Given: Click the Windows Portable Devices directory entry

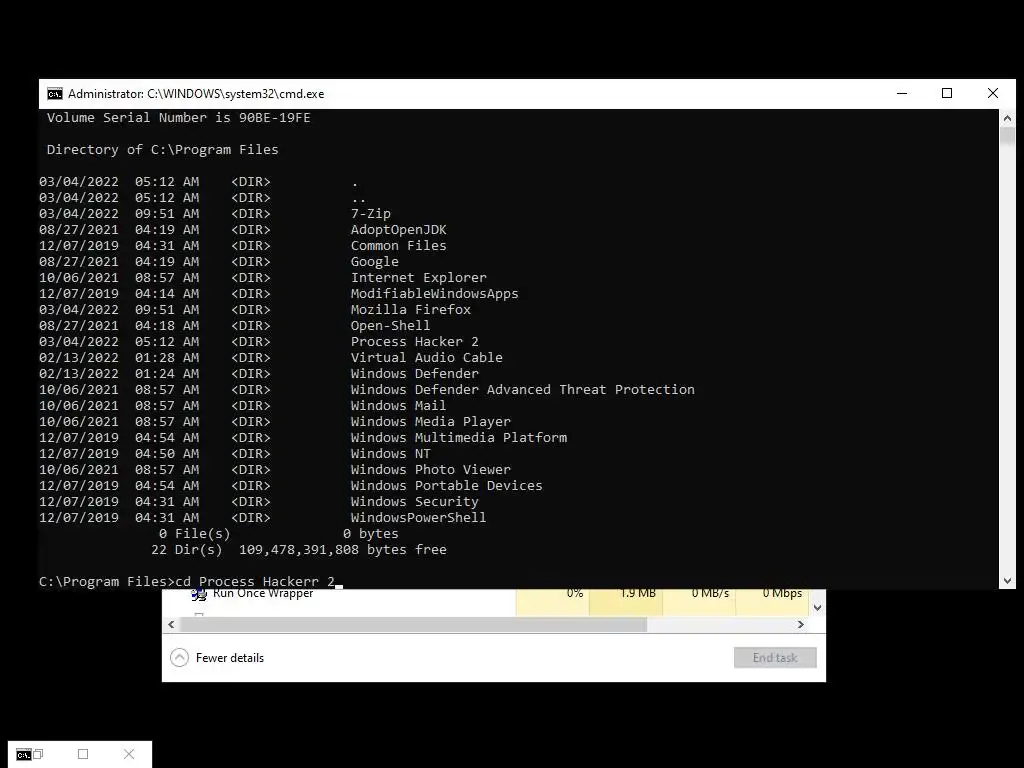Looking at the screenshot, I should click(447, 486).
